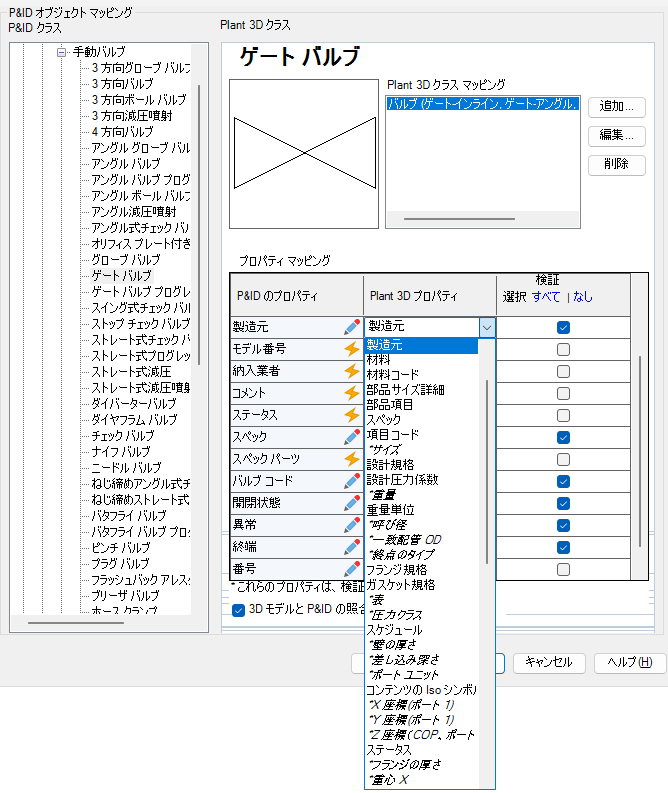Screen dimensions: 668x793
Task: Click pencil icon in 異常 row
Action: point(352,525)
